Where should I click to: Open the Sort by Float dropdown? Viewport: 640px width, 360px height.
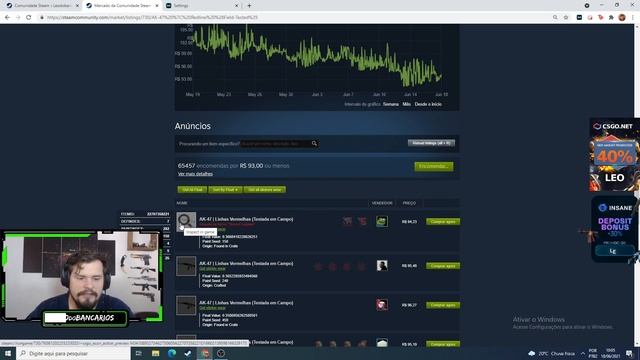pos(225,189)
